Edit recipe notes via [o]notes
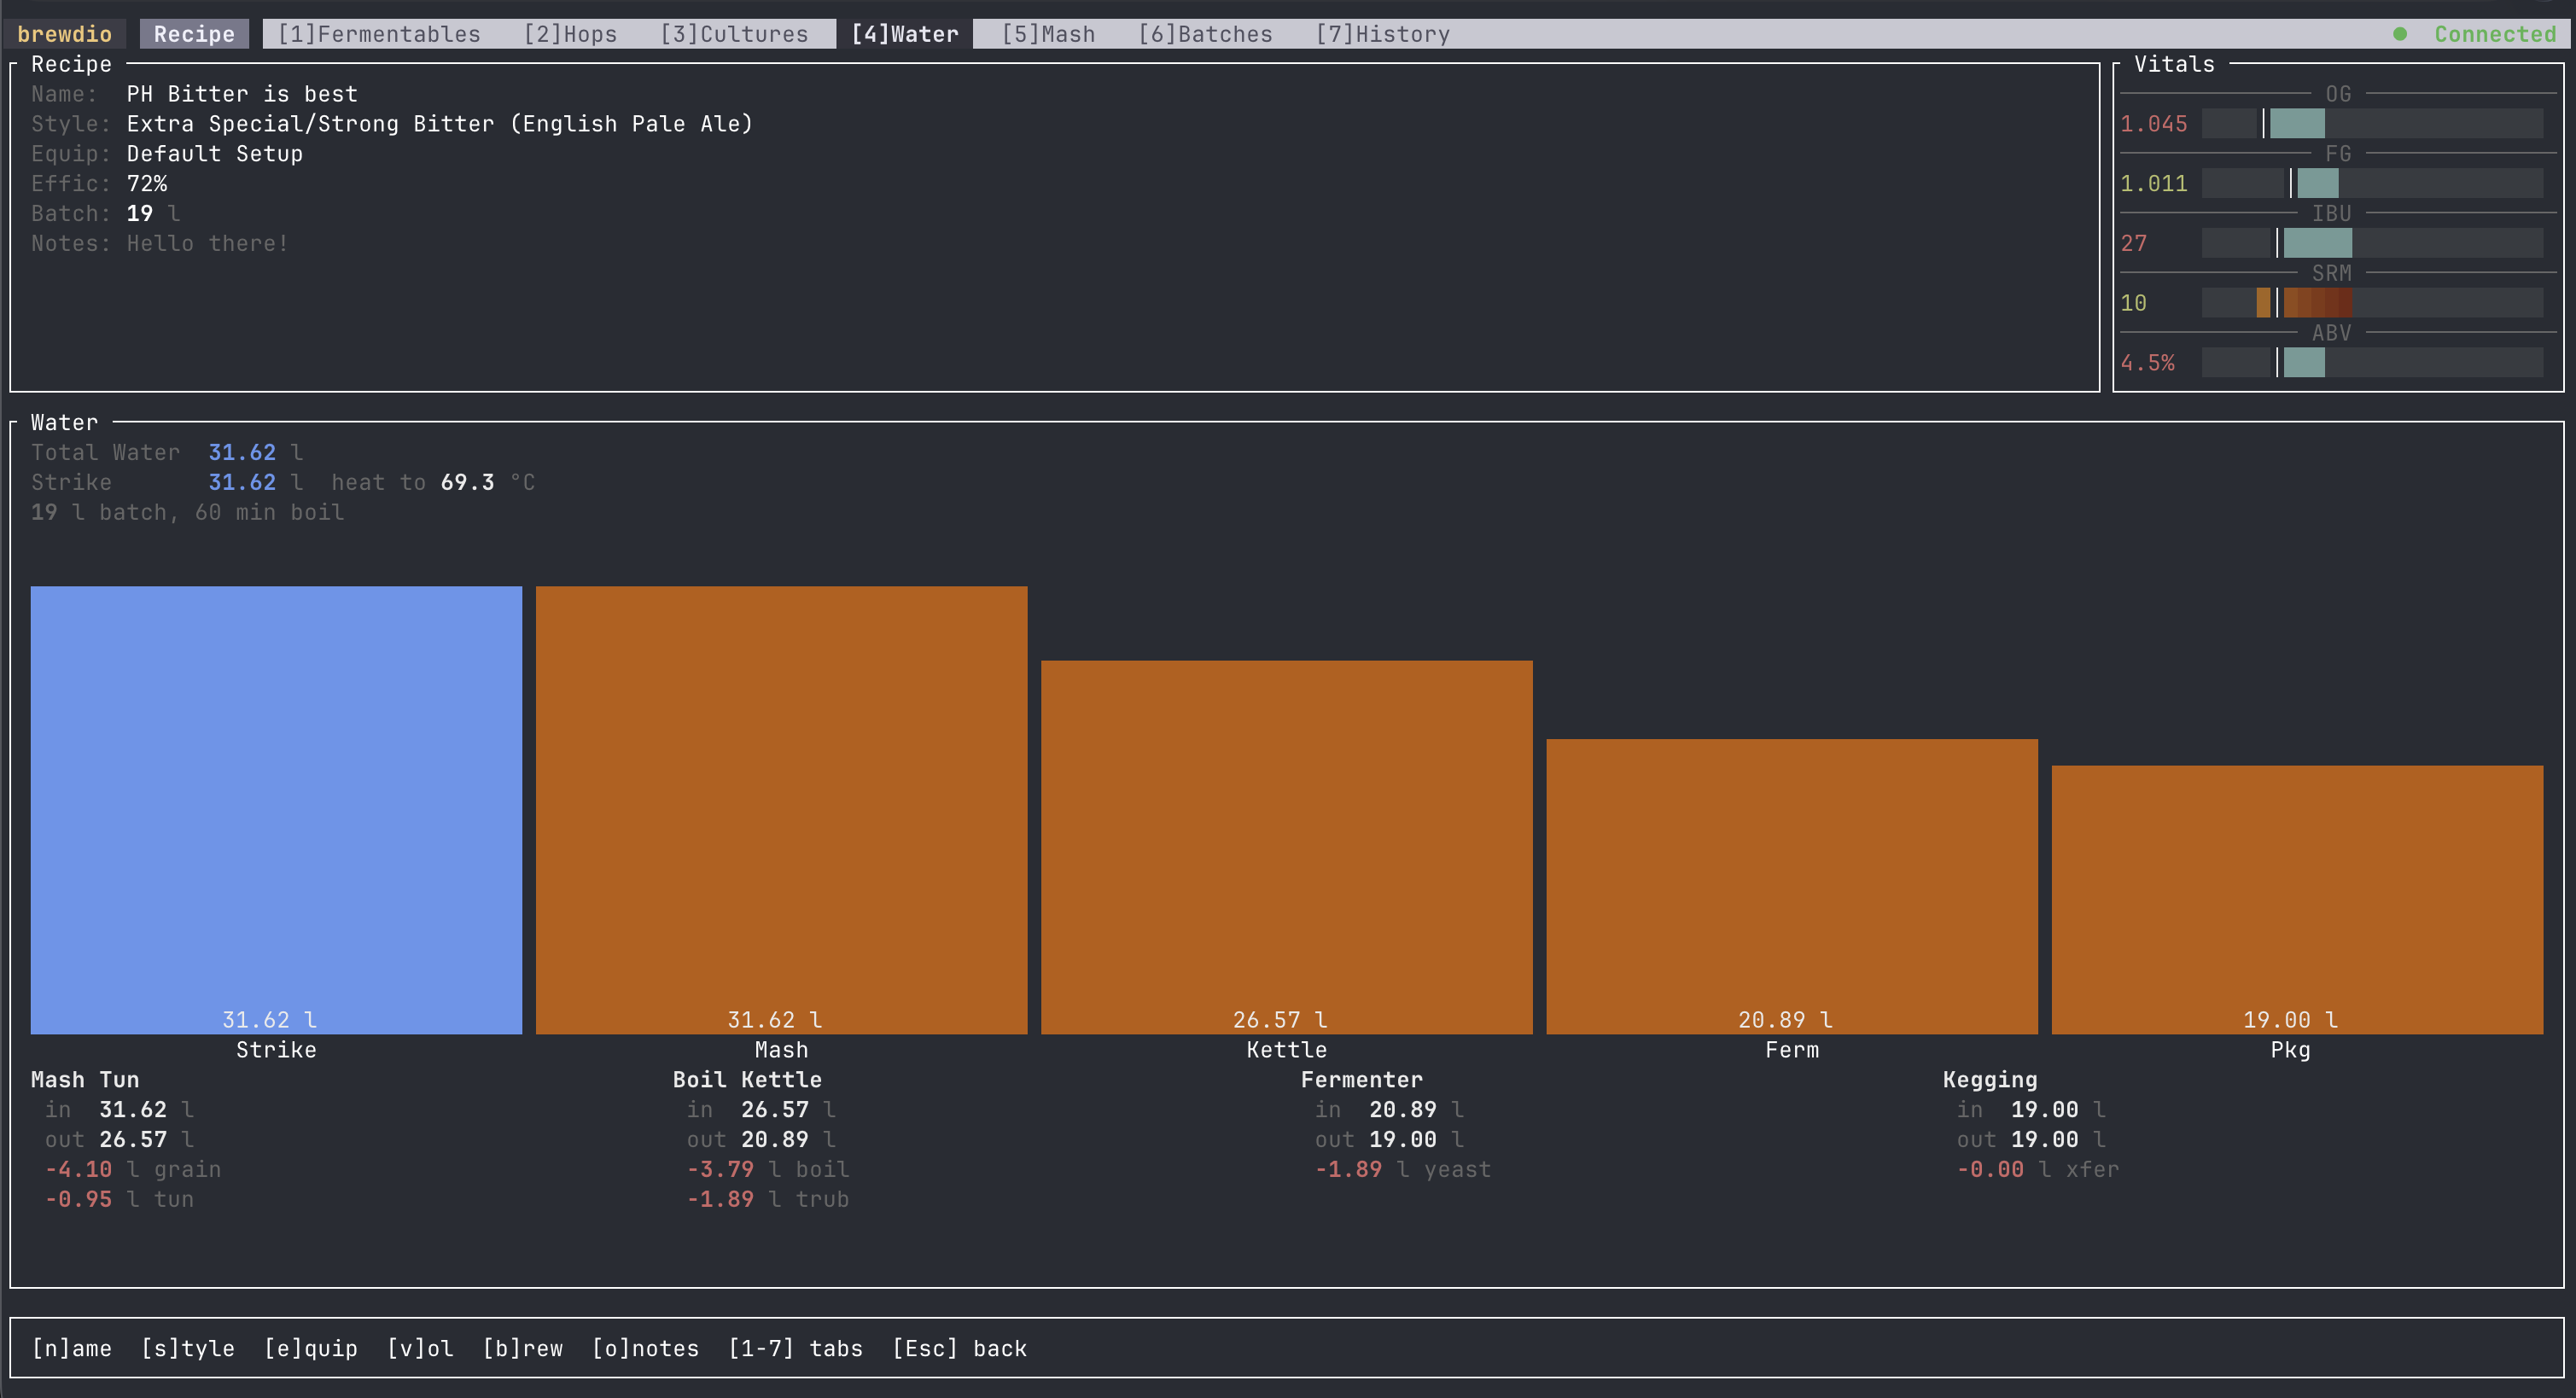 [x=646, y=1348]
